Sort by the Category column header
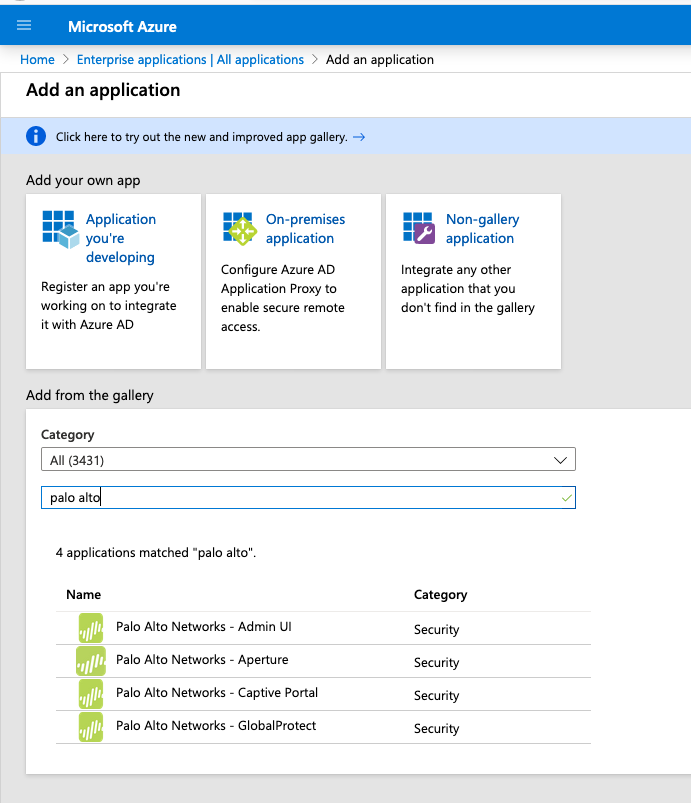Screen dimensions: 691x803 coord(440,594)
